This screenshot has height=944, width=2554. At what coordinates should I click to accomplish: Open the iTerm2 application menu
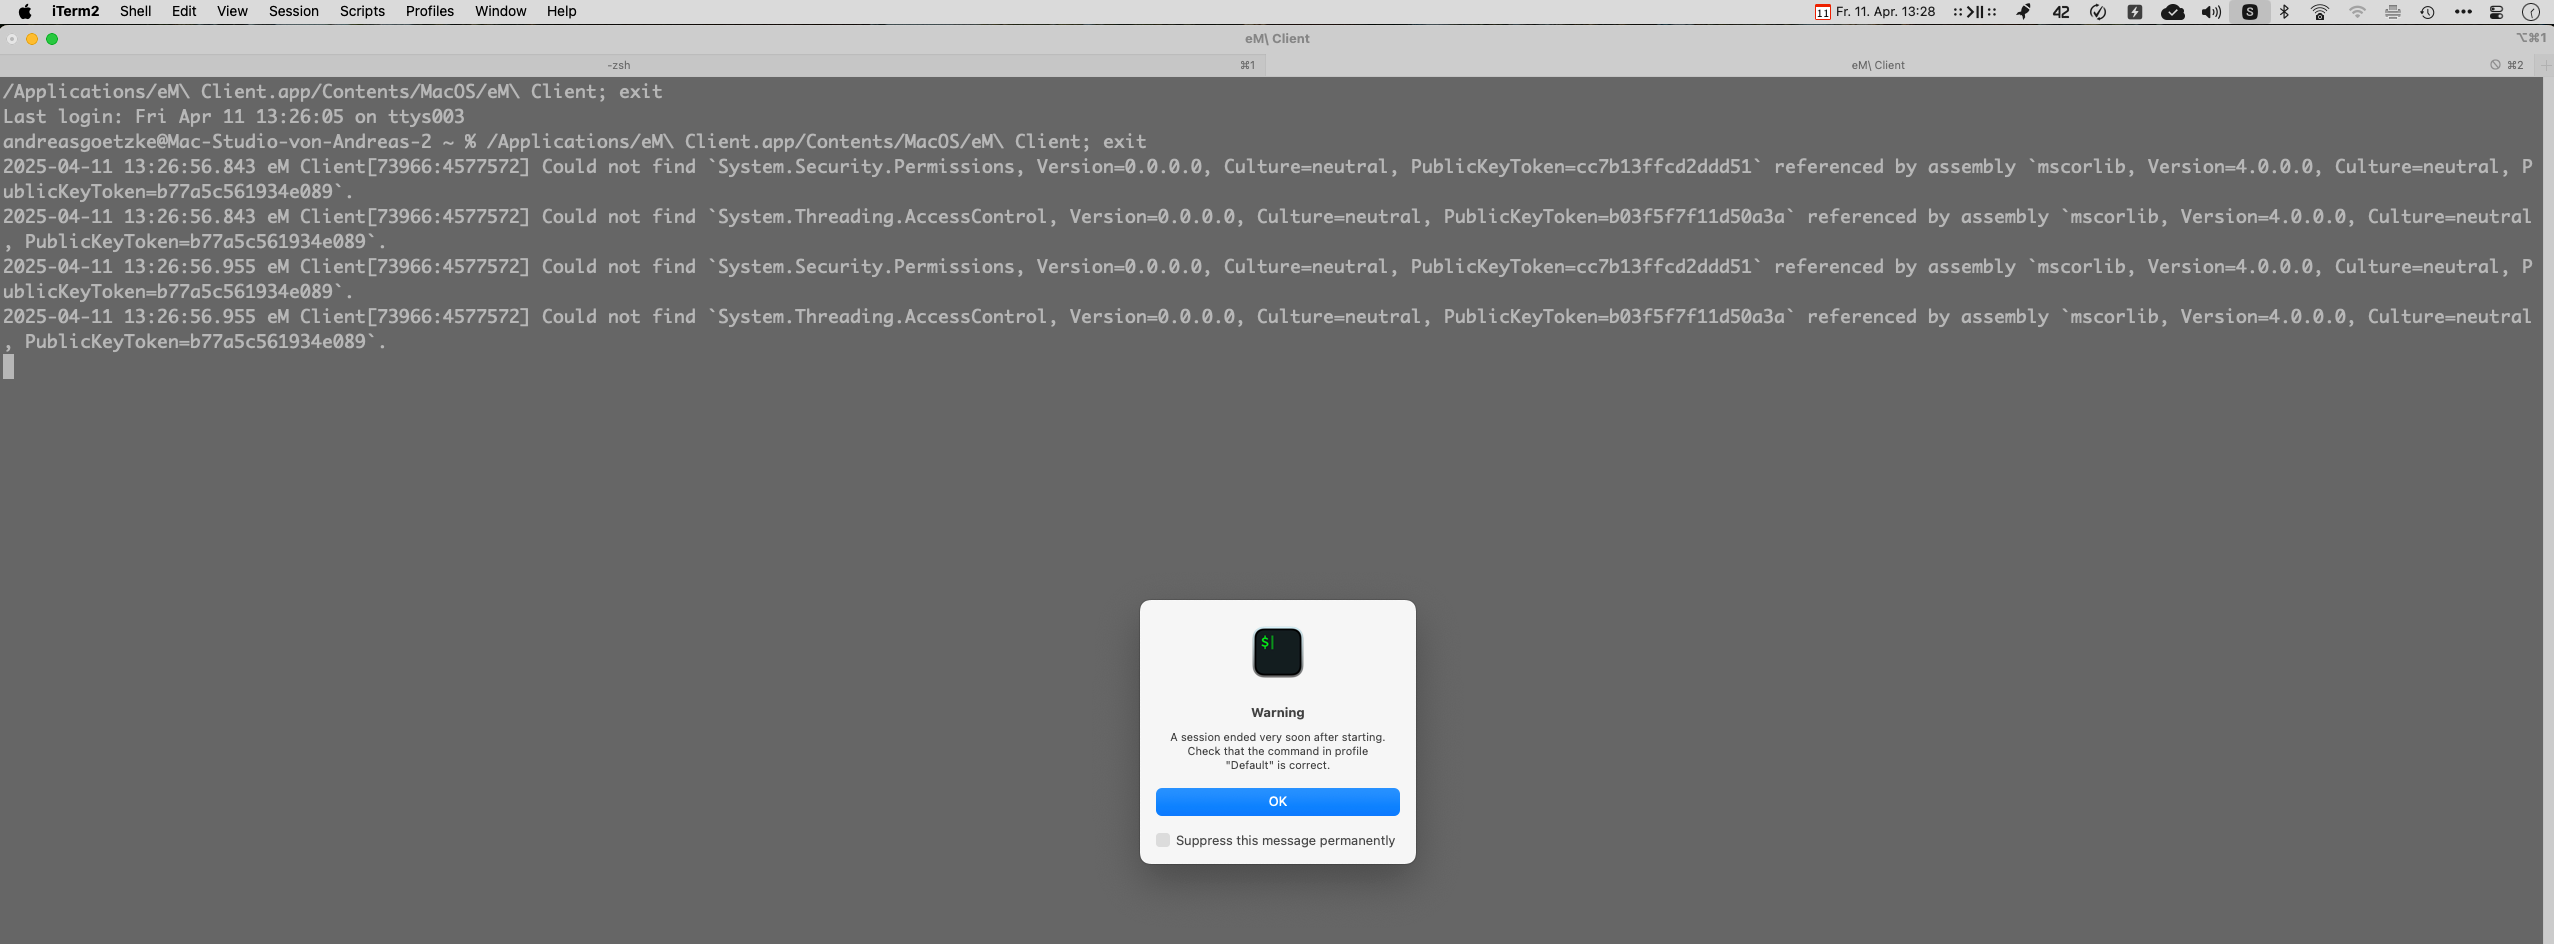click(x=75, y=11)
